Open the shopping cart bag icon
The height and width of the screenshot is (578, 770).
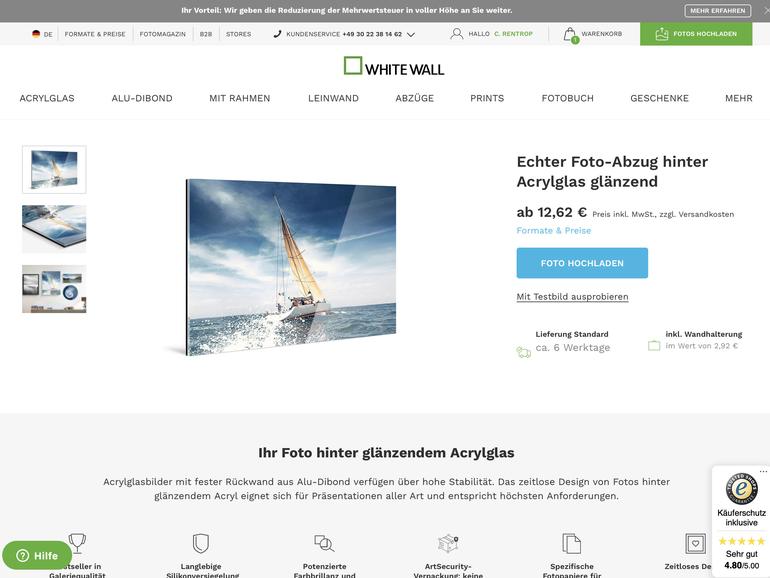coord(570,35)
